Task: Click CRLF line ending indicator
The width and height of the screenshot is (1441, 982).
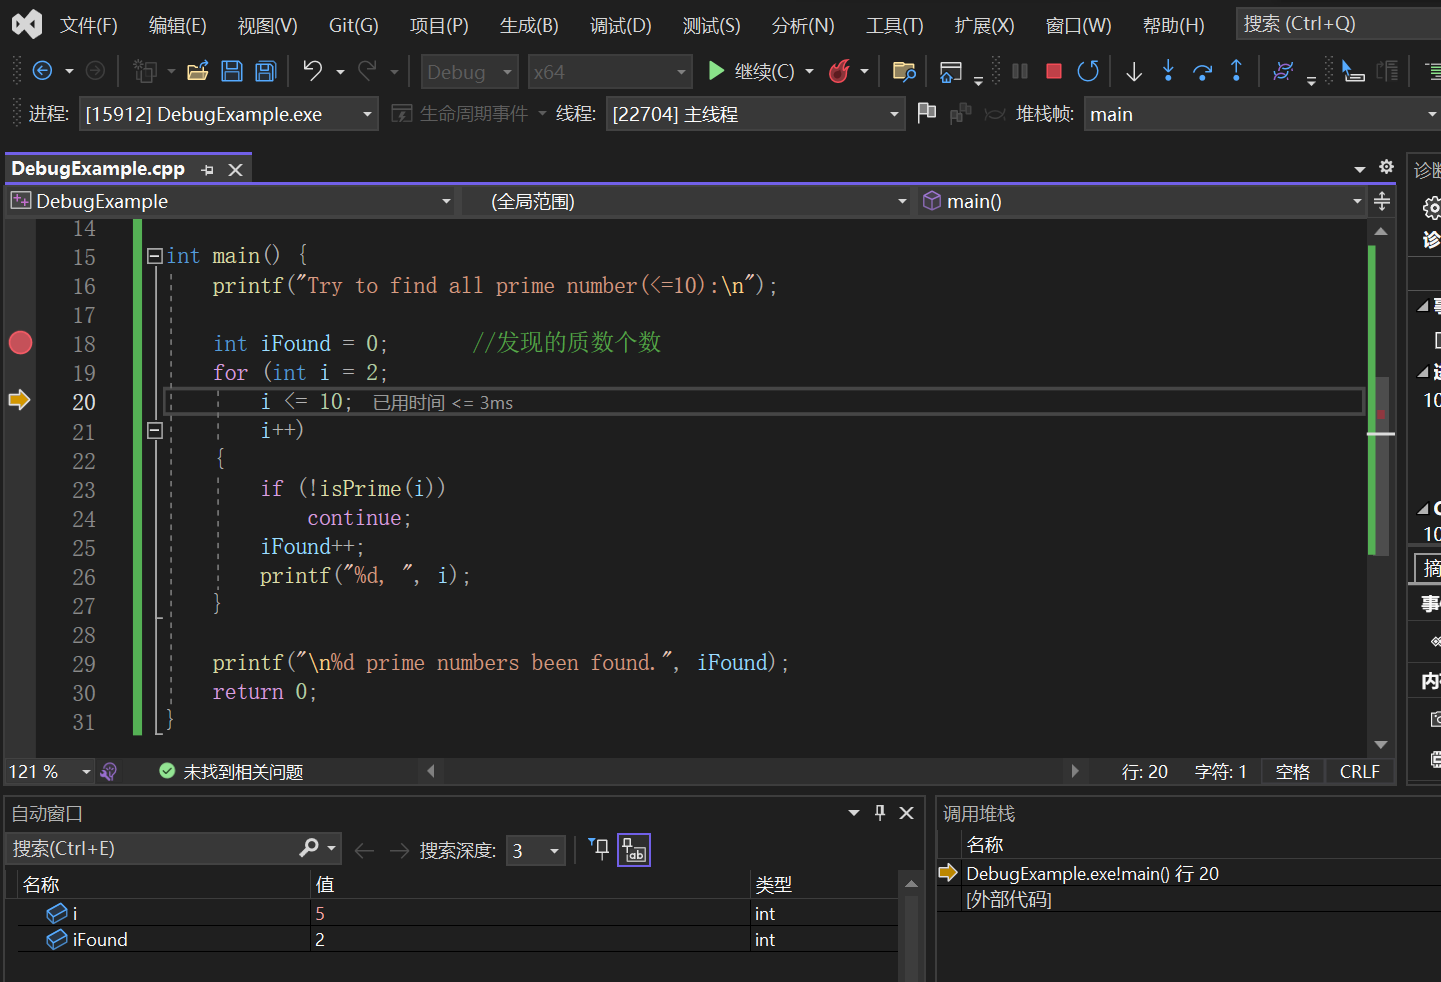Action: coord(1359,771)
